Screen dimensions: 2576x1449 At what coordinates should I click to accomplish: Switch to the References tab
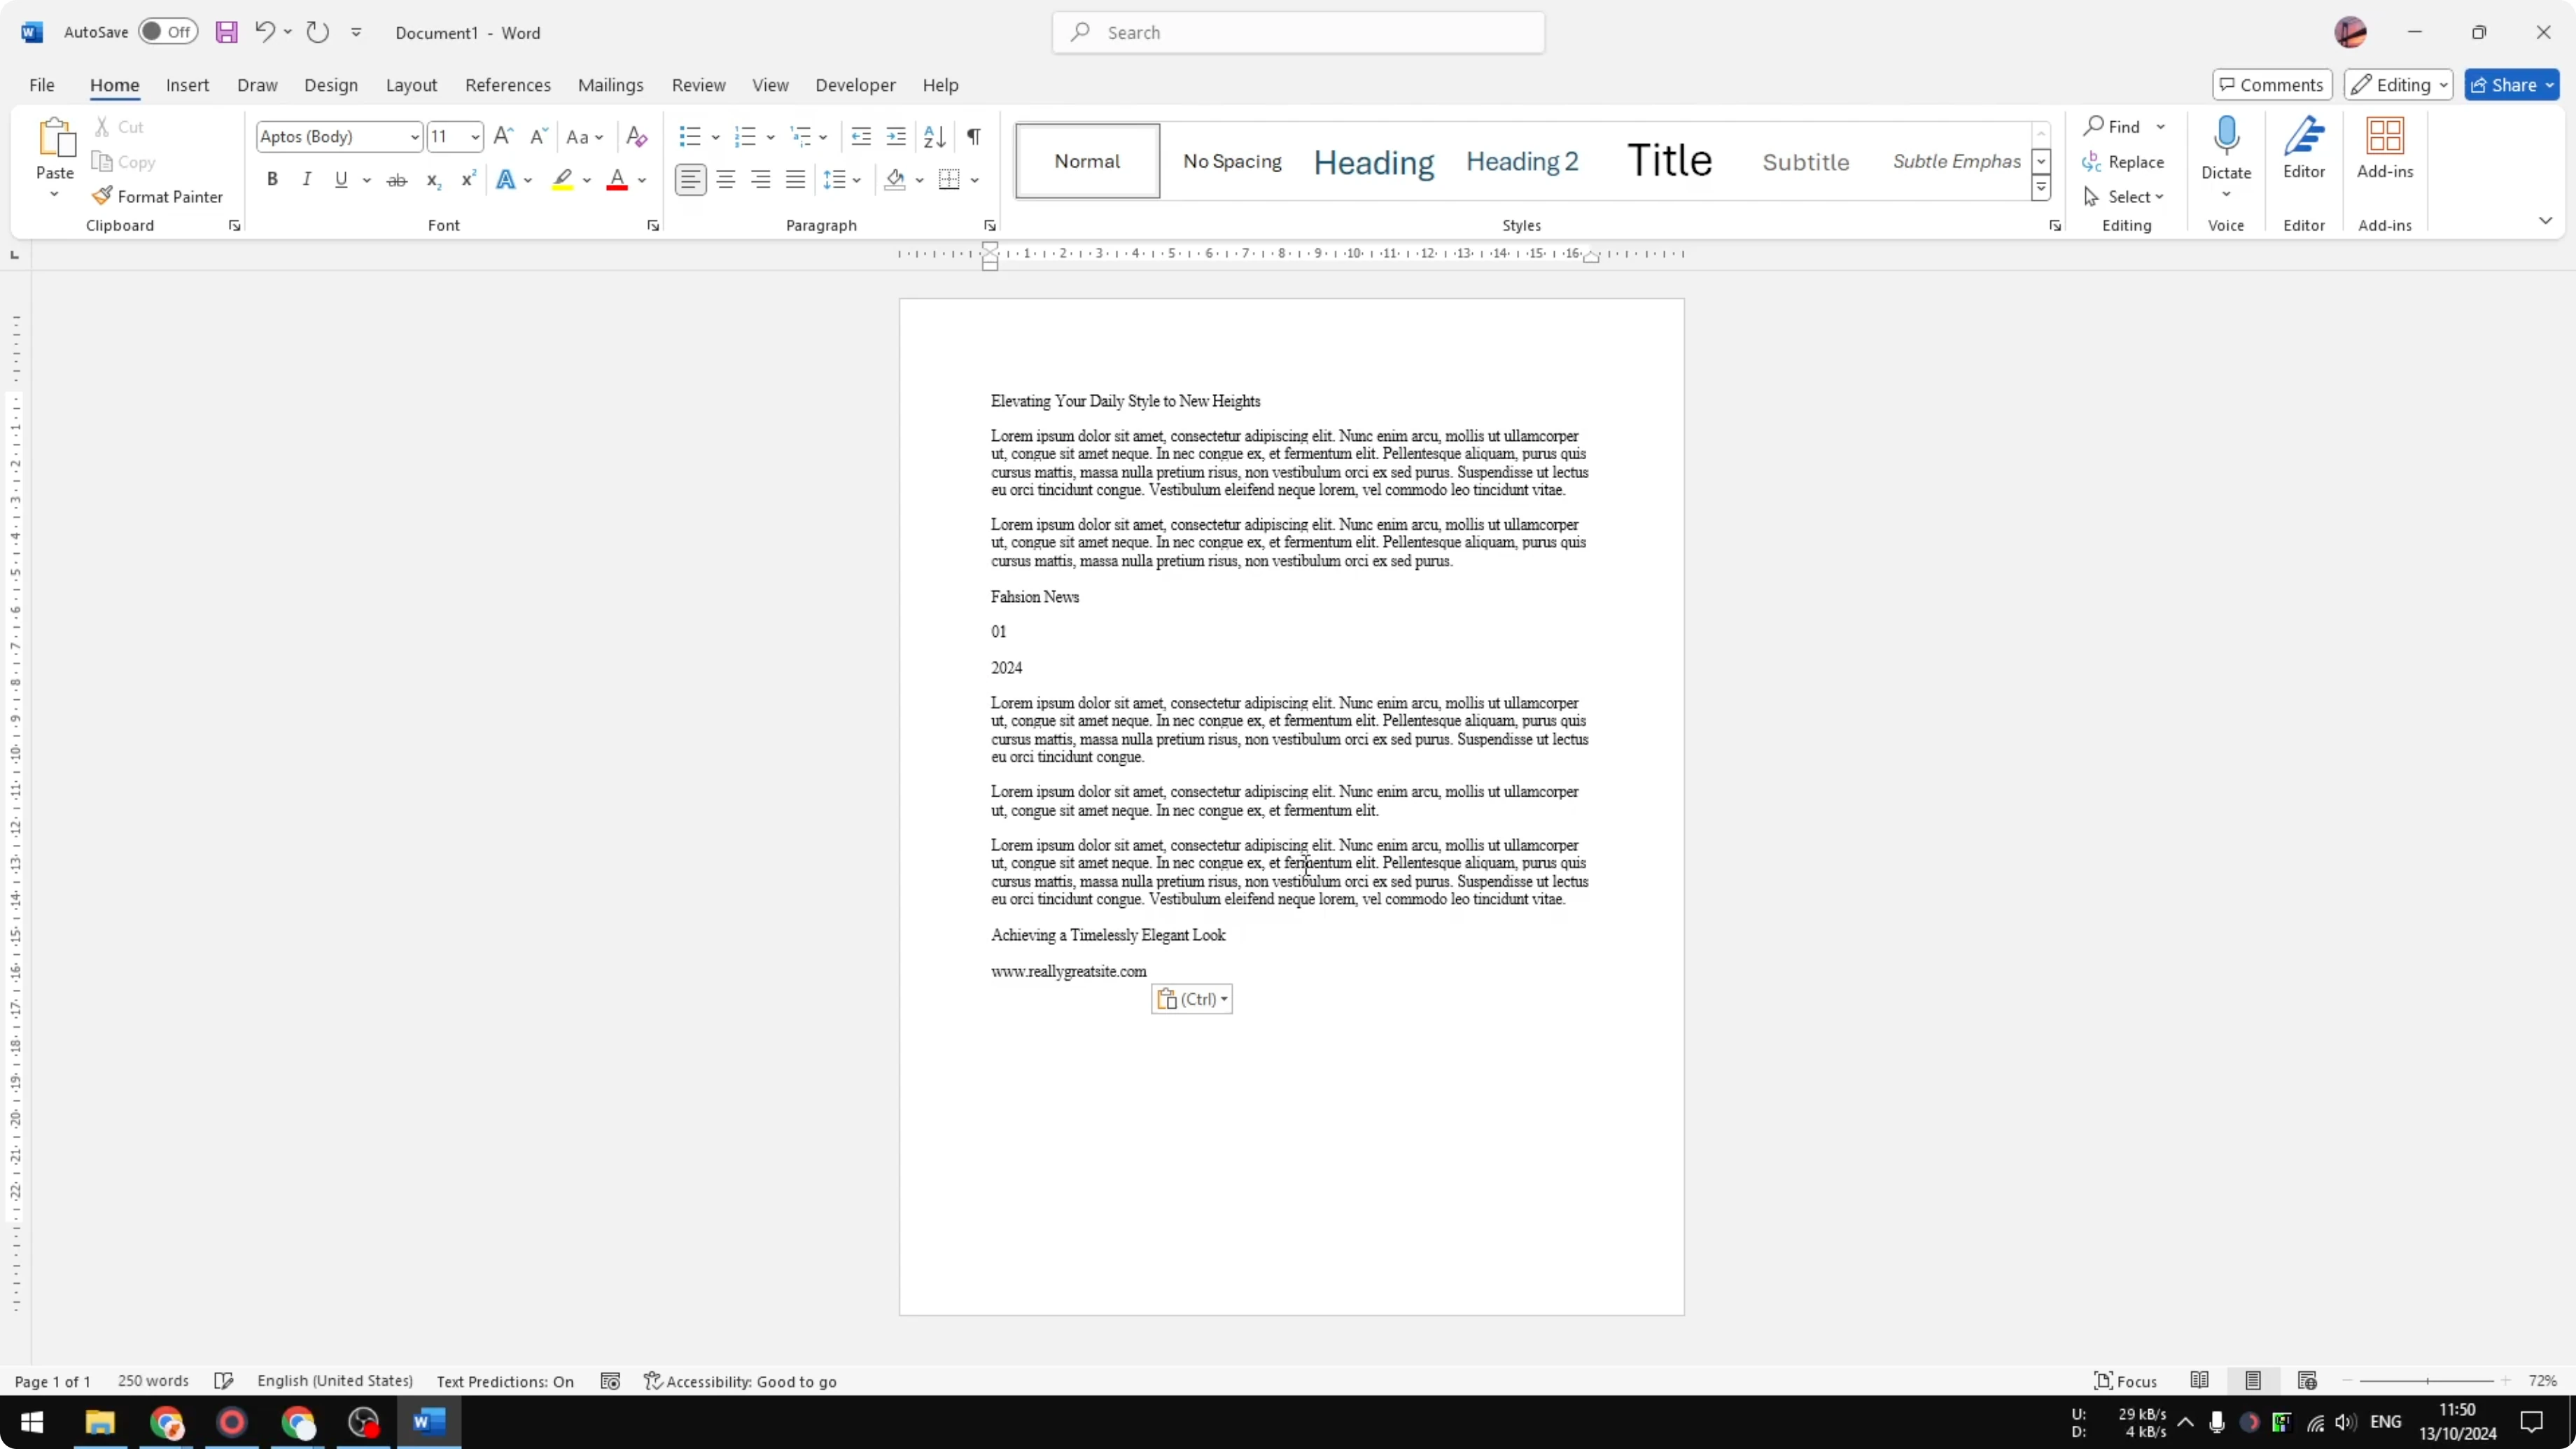tap(508, 85)
